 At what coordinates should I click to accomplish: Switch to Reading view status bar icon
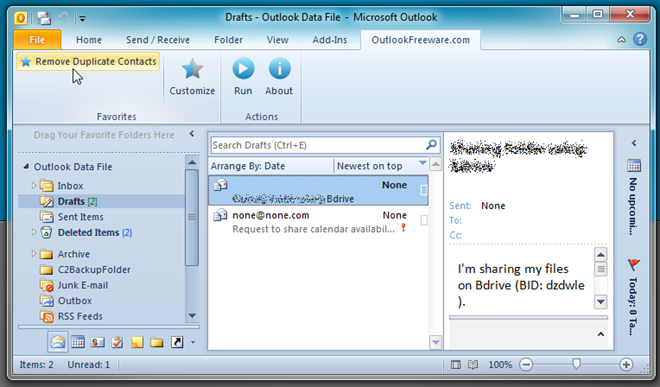pos(473,365)
